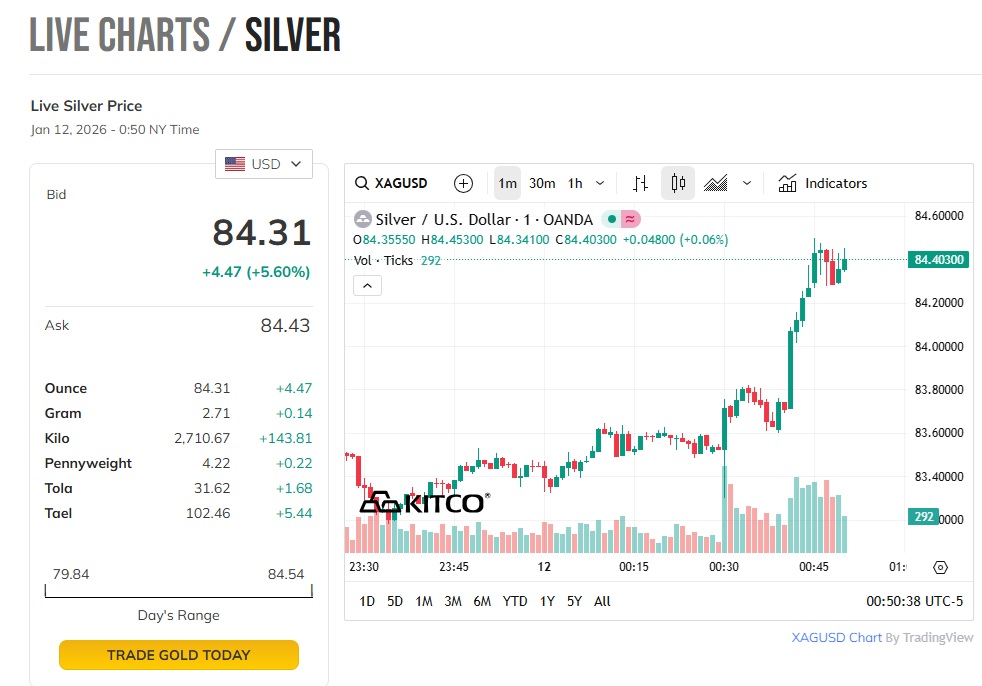Open chart settings hexagon icon

point(940,567)
